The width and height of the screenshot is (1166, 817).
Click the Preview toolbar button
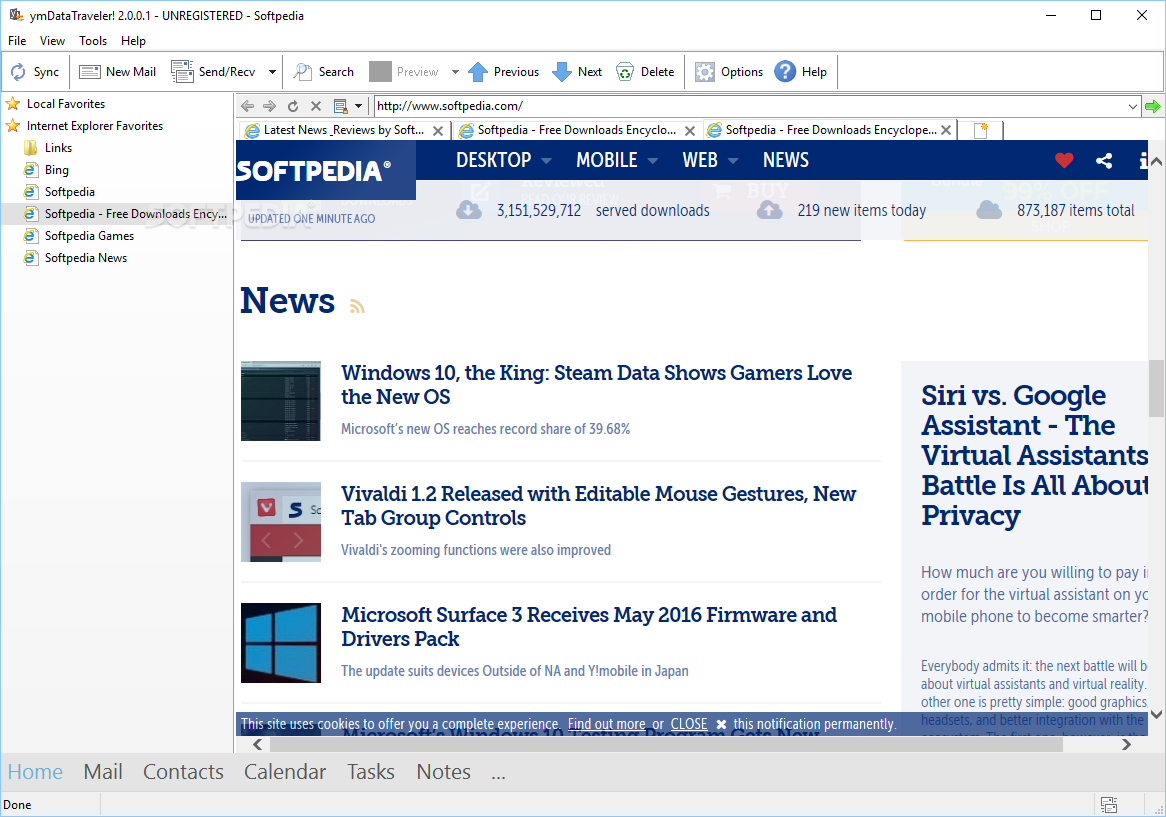click(405, 72)
